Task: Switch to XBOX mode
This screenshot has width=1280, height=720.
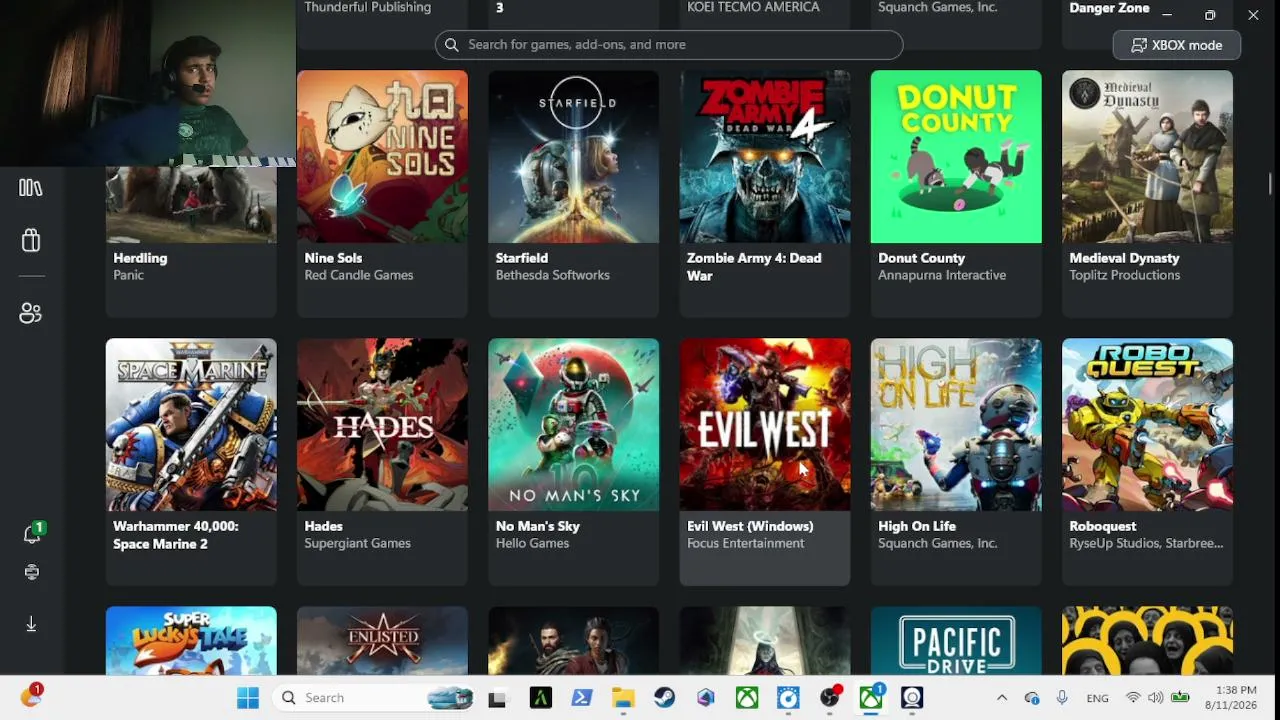Action: [x=1176, y=45]
